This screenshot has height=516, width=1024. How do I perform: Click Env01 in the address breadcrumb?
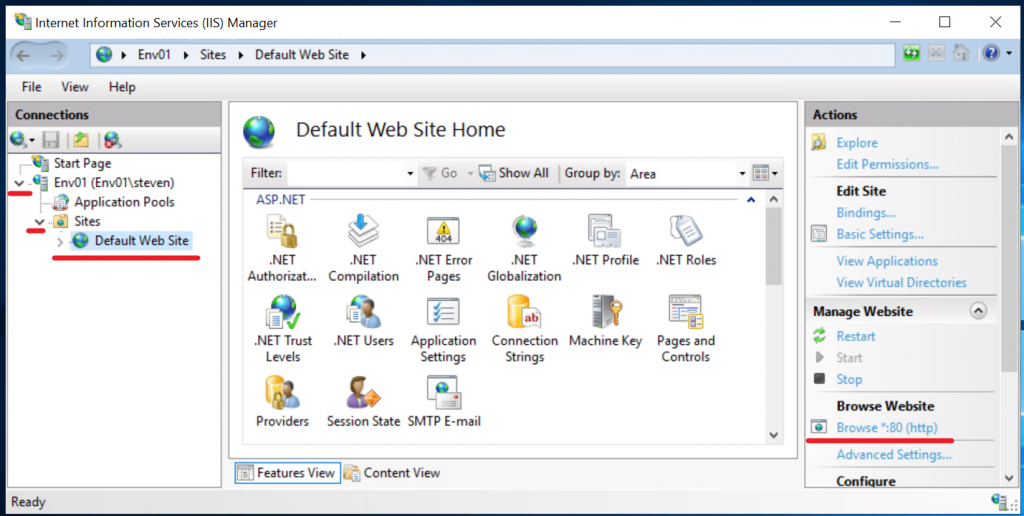(x=154, y=55)
